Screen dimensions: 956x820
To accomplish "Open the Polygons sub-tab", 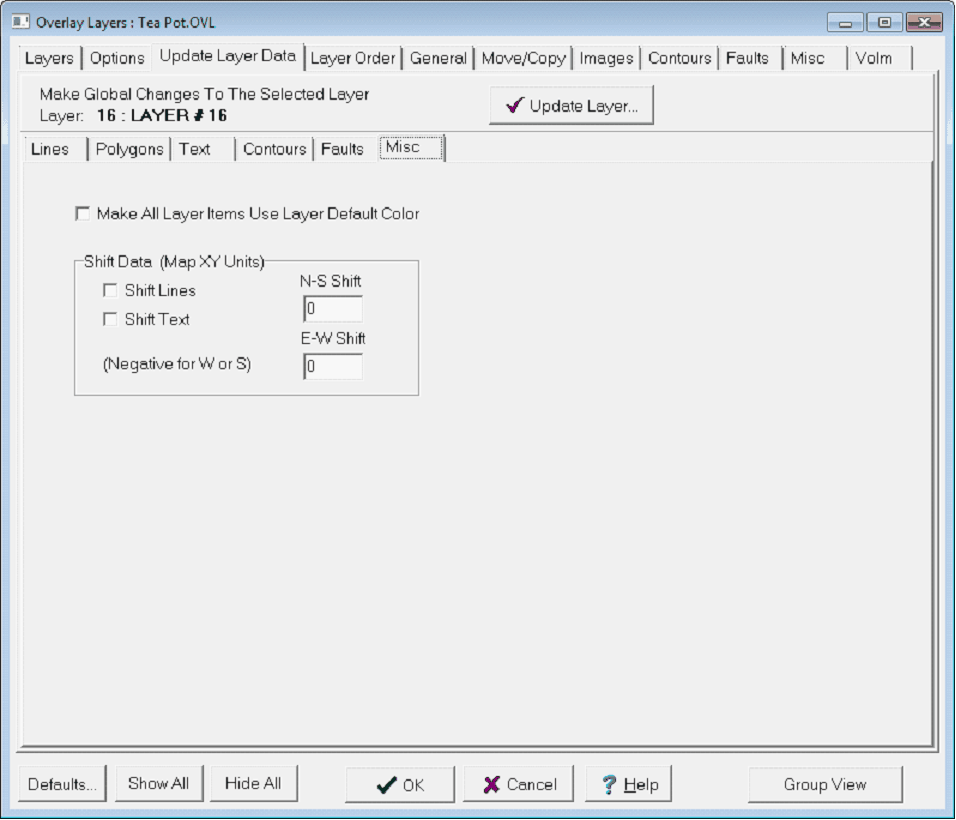I will click(x=129, y=149).
